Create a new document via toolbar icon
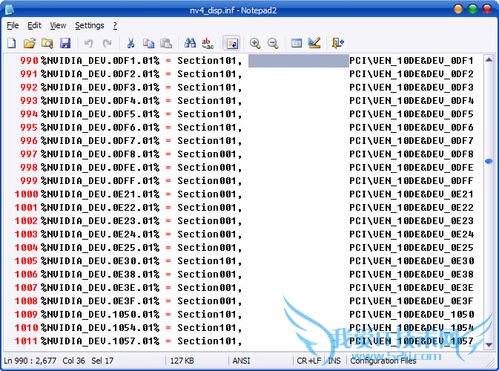 pos(12,43)
